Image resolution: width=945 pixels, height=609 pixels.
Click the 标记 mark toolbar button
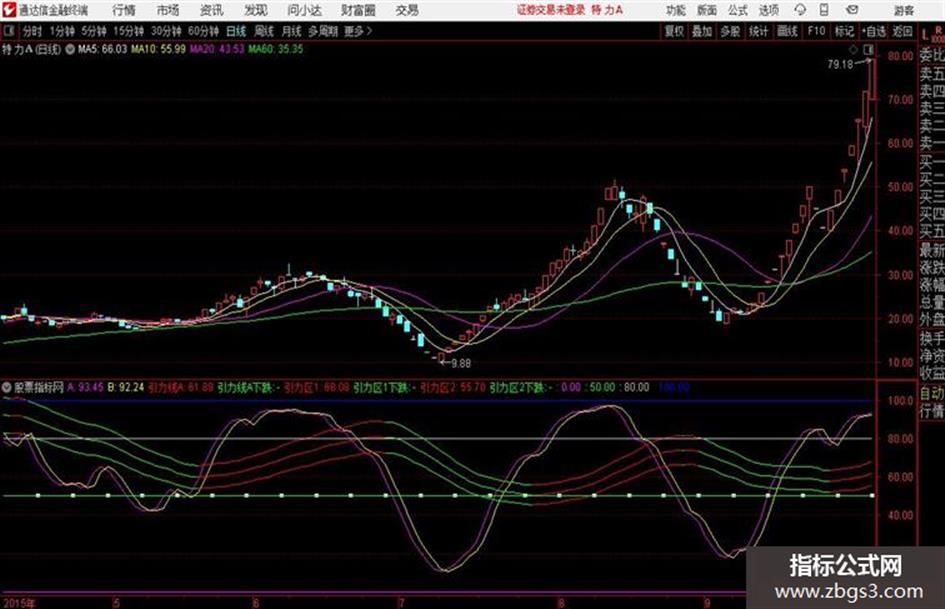pos(844,31)
